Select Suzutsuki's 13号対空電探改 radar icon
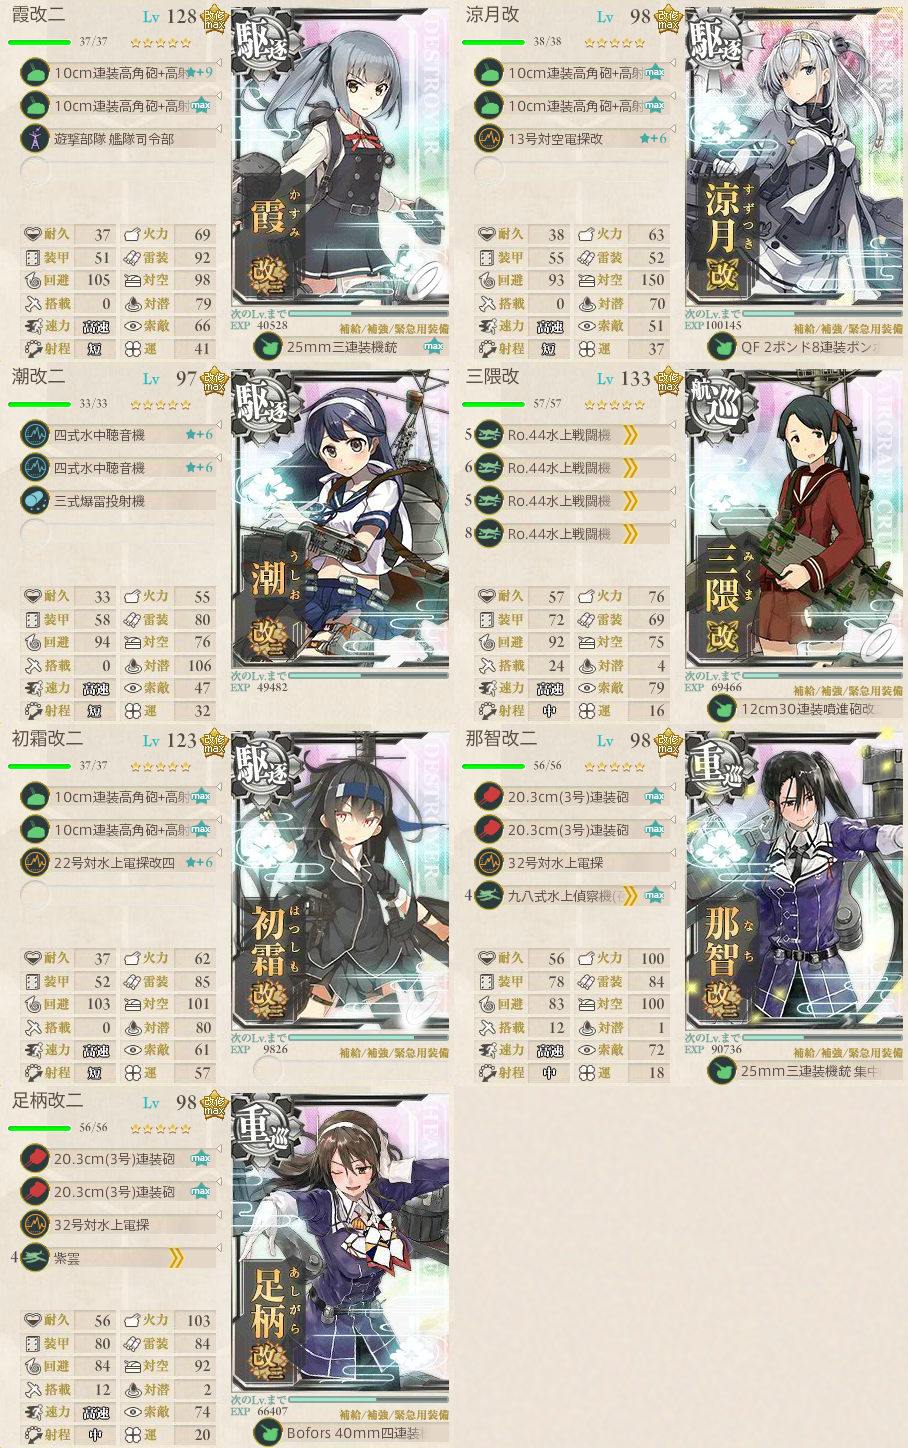This screenshot has width=908, height=1448. (489, 138)
